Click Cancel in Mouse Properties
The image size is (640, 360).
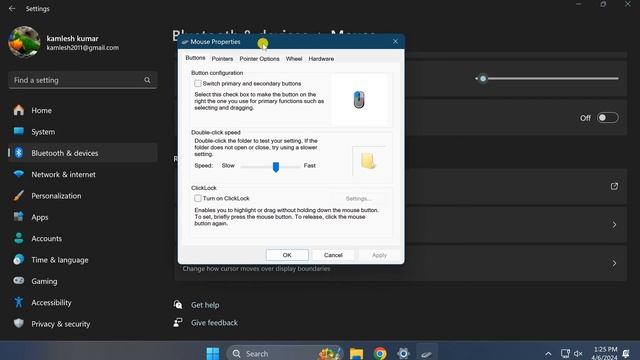[333, 255]
